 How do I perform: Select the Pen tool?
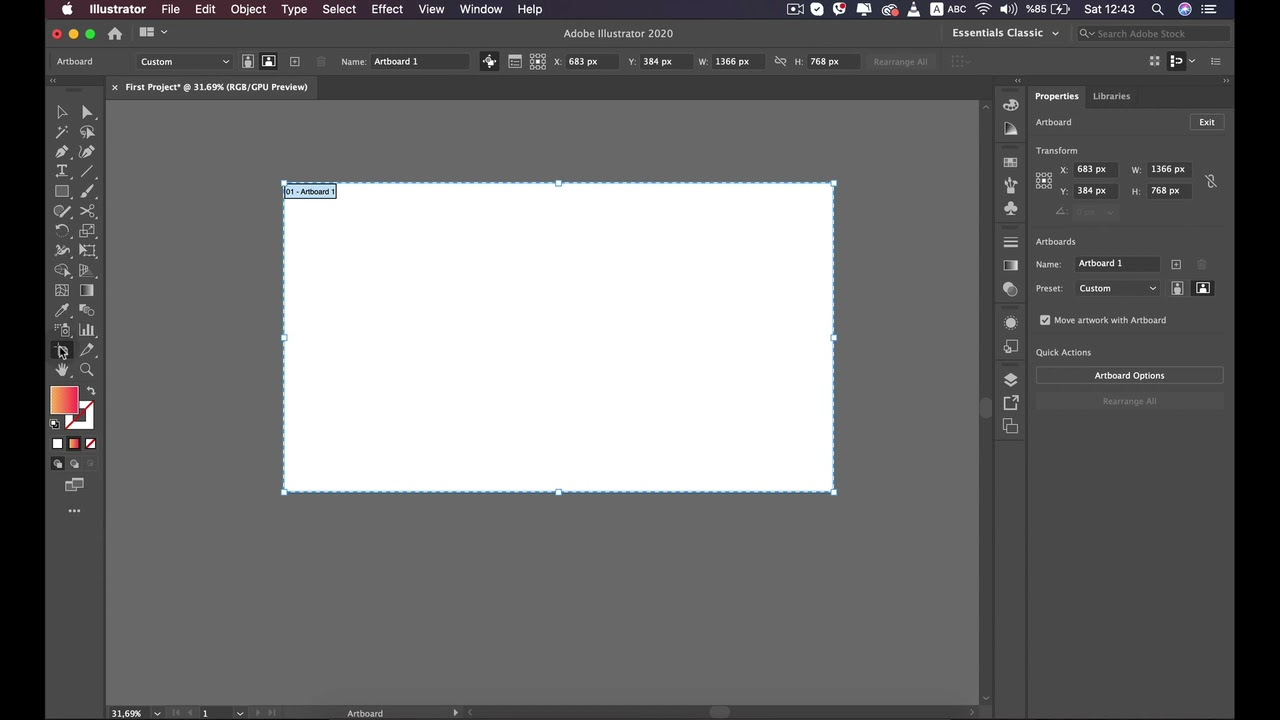62,152
